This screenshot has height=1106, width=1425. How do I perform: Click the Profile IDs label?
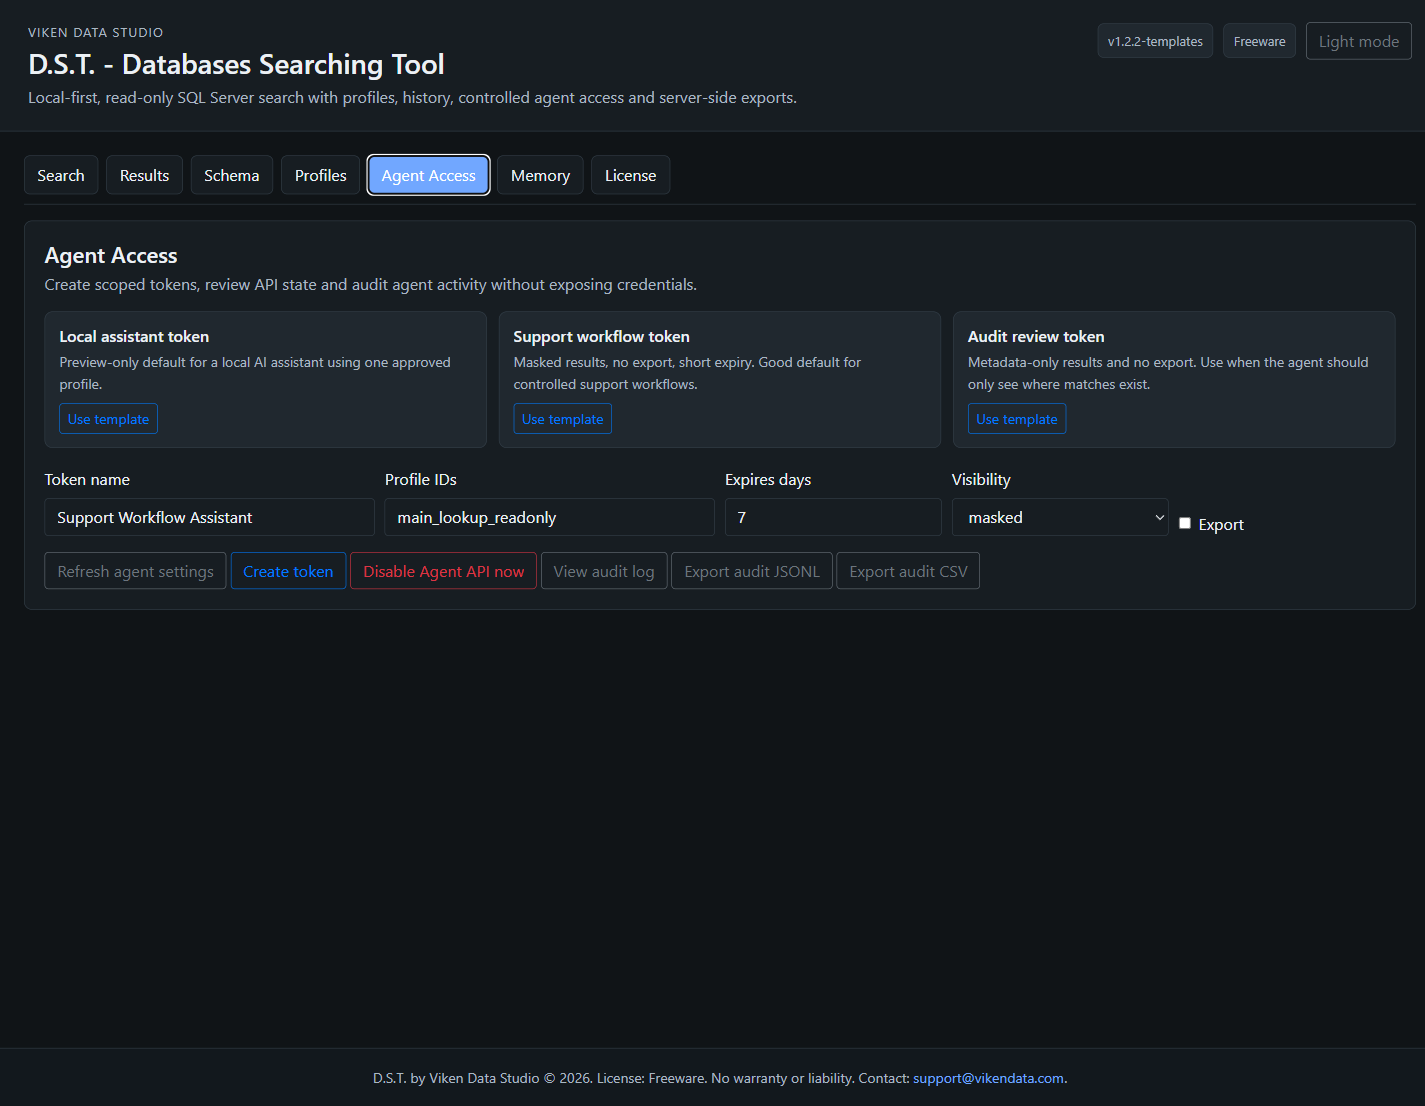(x=421, y=480)
